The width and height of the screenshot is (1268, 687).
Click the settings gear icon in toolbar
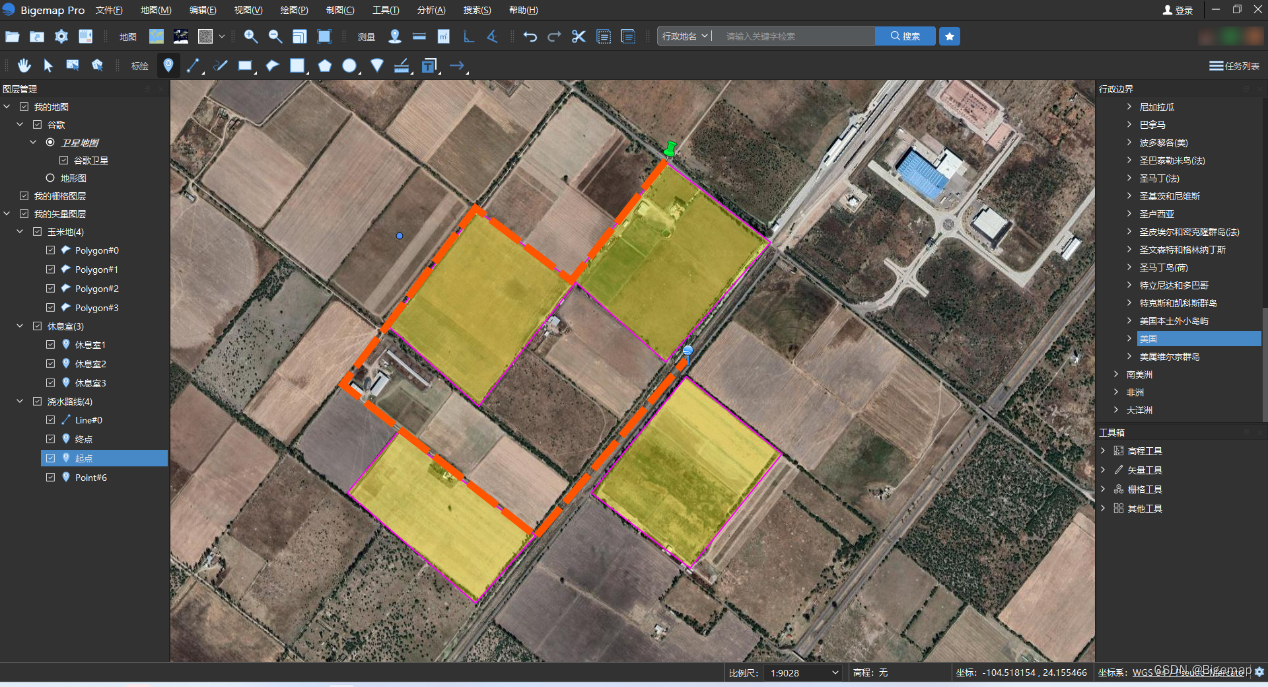click(x=61, y=36)
